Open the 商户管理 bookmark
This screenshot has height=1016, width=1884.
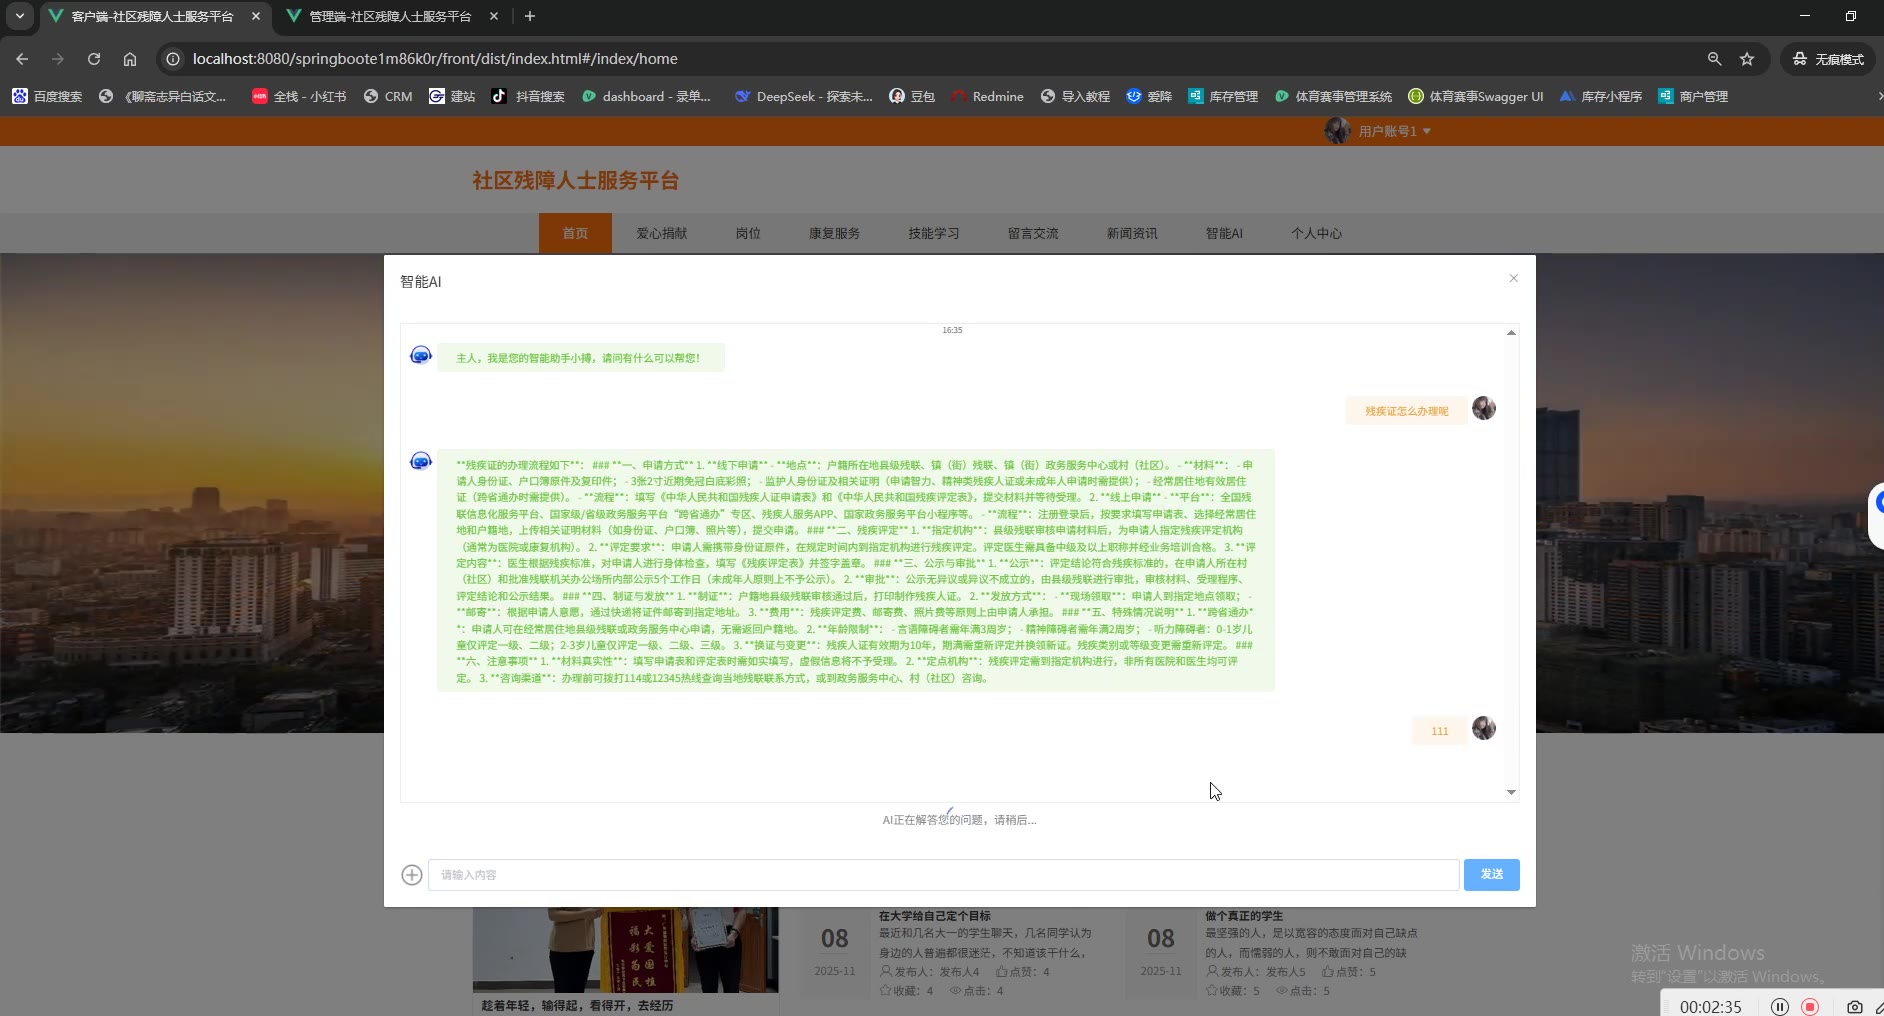pos(1693,96)
